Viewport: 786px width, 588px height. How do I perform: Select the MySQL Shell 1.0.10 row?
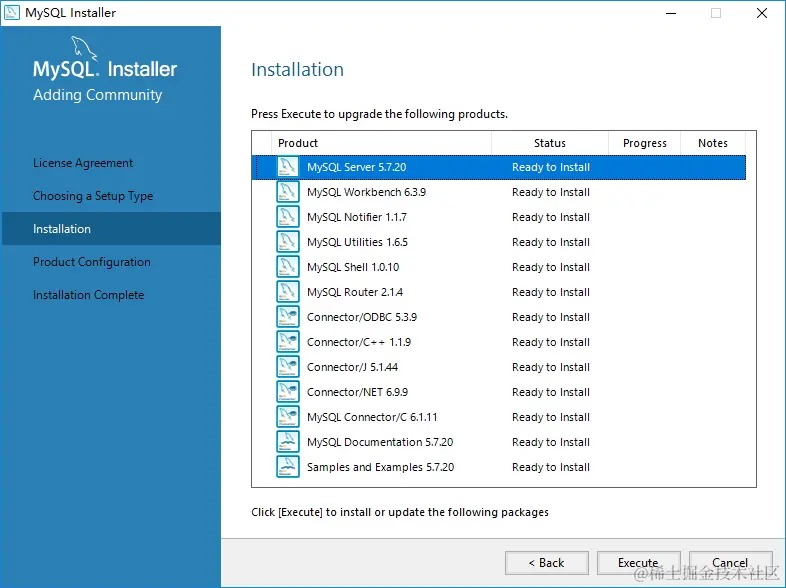499,267
